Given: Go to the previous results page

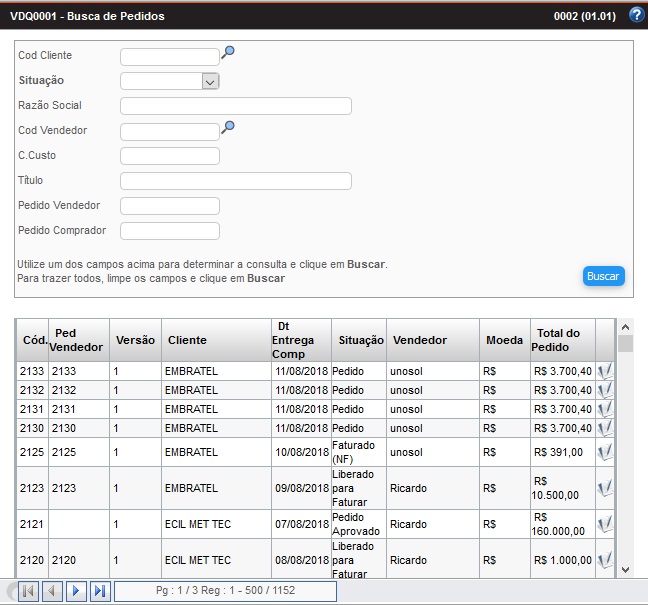Looking at the screenshot, I should (52, 591).
